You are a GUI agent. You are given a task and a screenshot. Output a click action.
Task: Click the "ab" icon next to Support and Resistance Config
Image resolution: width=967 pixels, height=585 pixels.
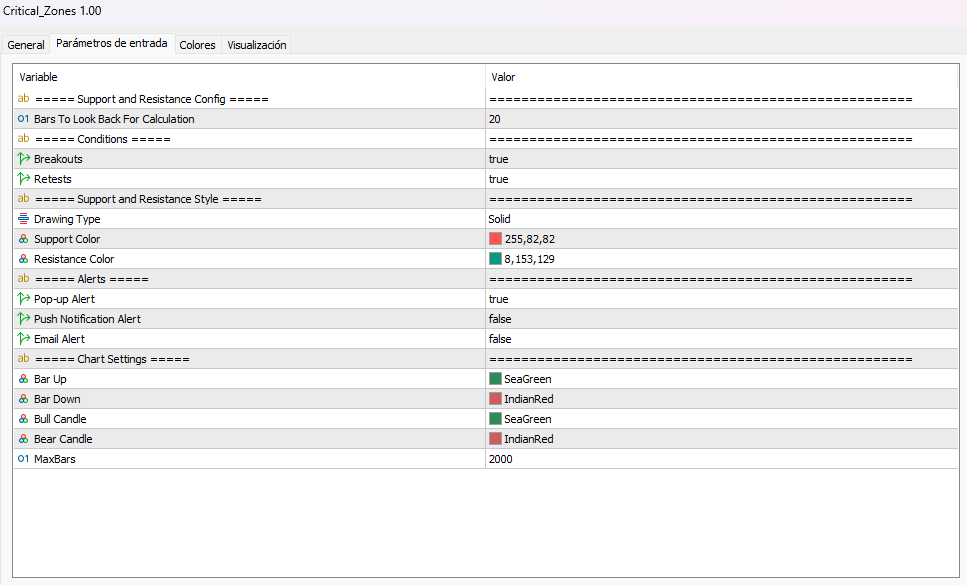coord(22,98)
